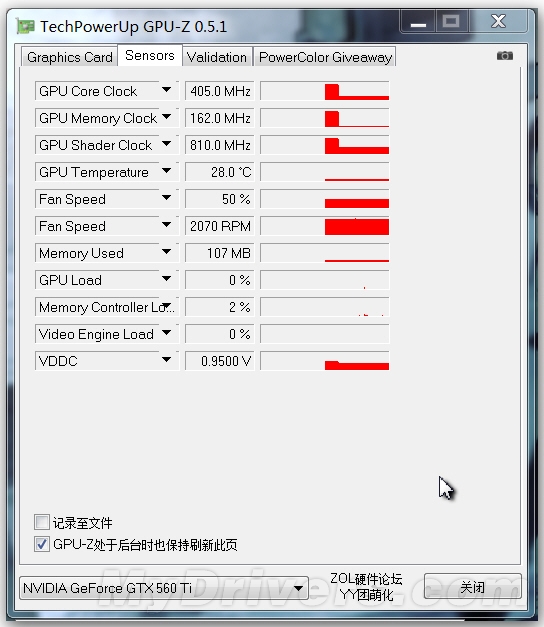Maximize the GPU-Z window

pos(451,22)
